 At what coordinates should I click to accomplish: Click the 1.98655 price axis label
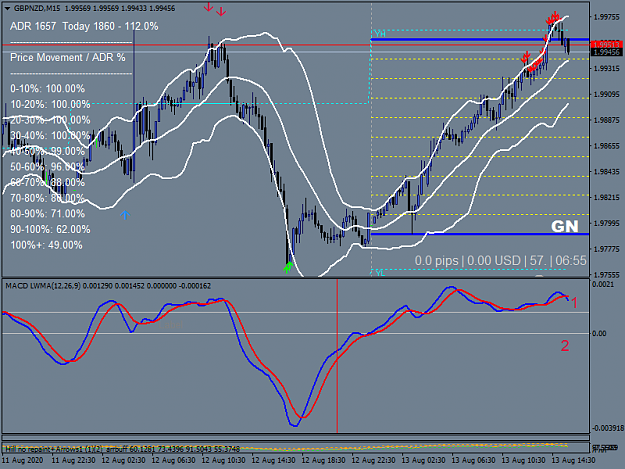coord(607,146)
